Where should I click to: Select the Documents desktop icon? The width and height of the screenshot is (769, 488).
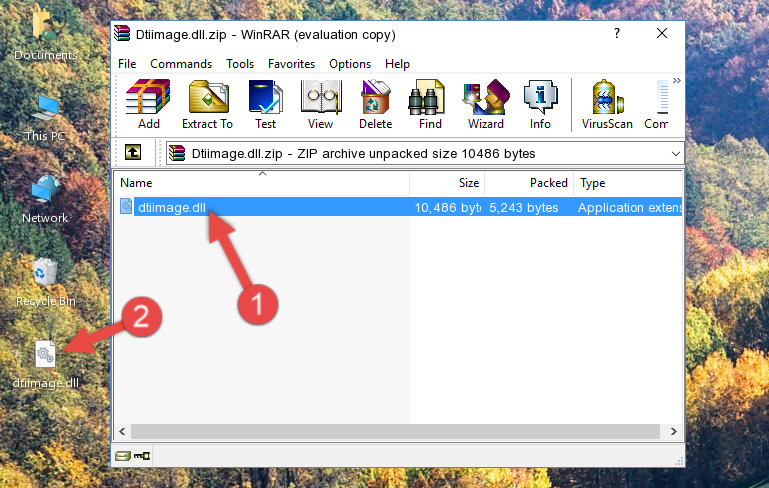click(45, 34)
